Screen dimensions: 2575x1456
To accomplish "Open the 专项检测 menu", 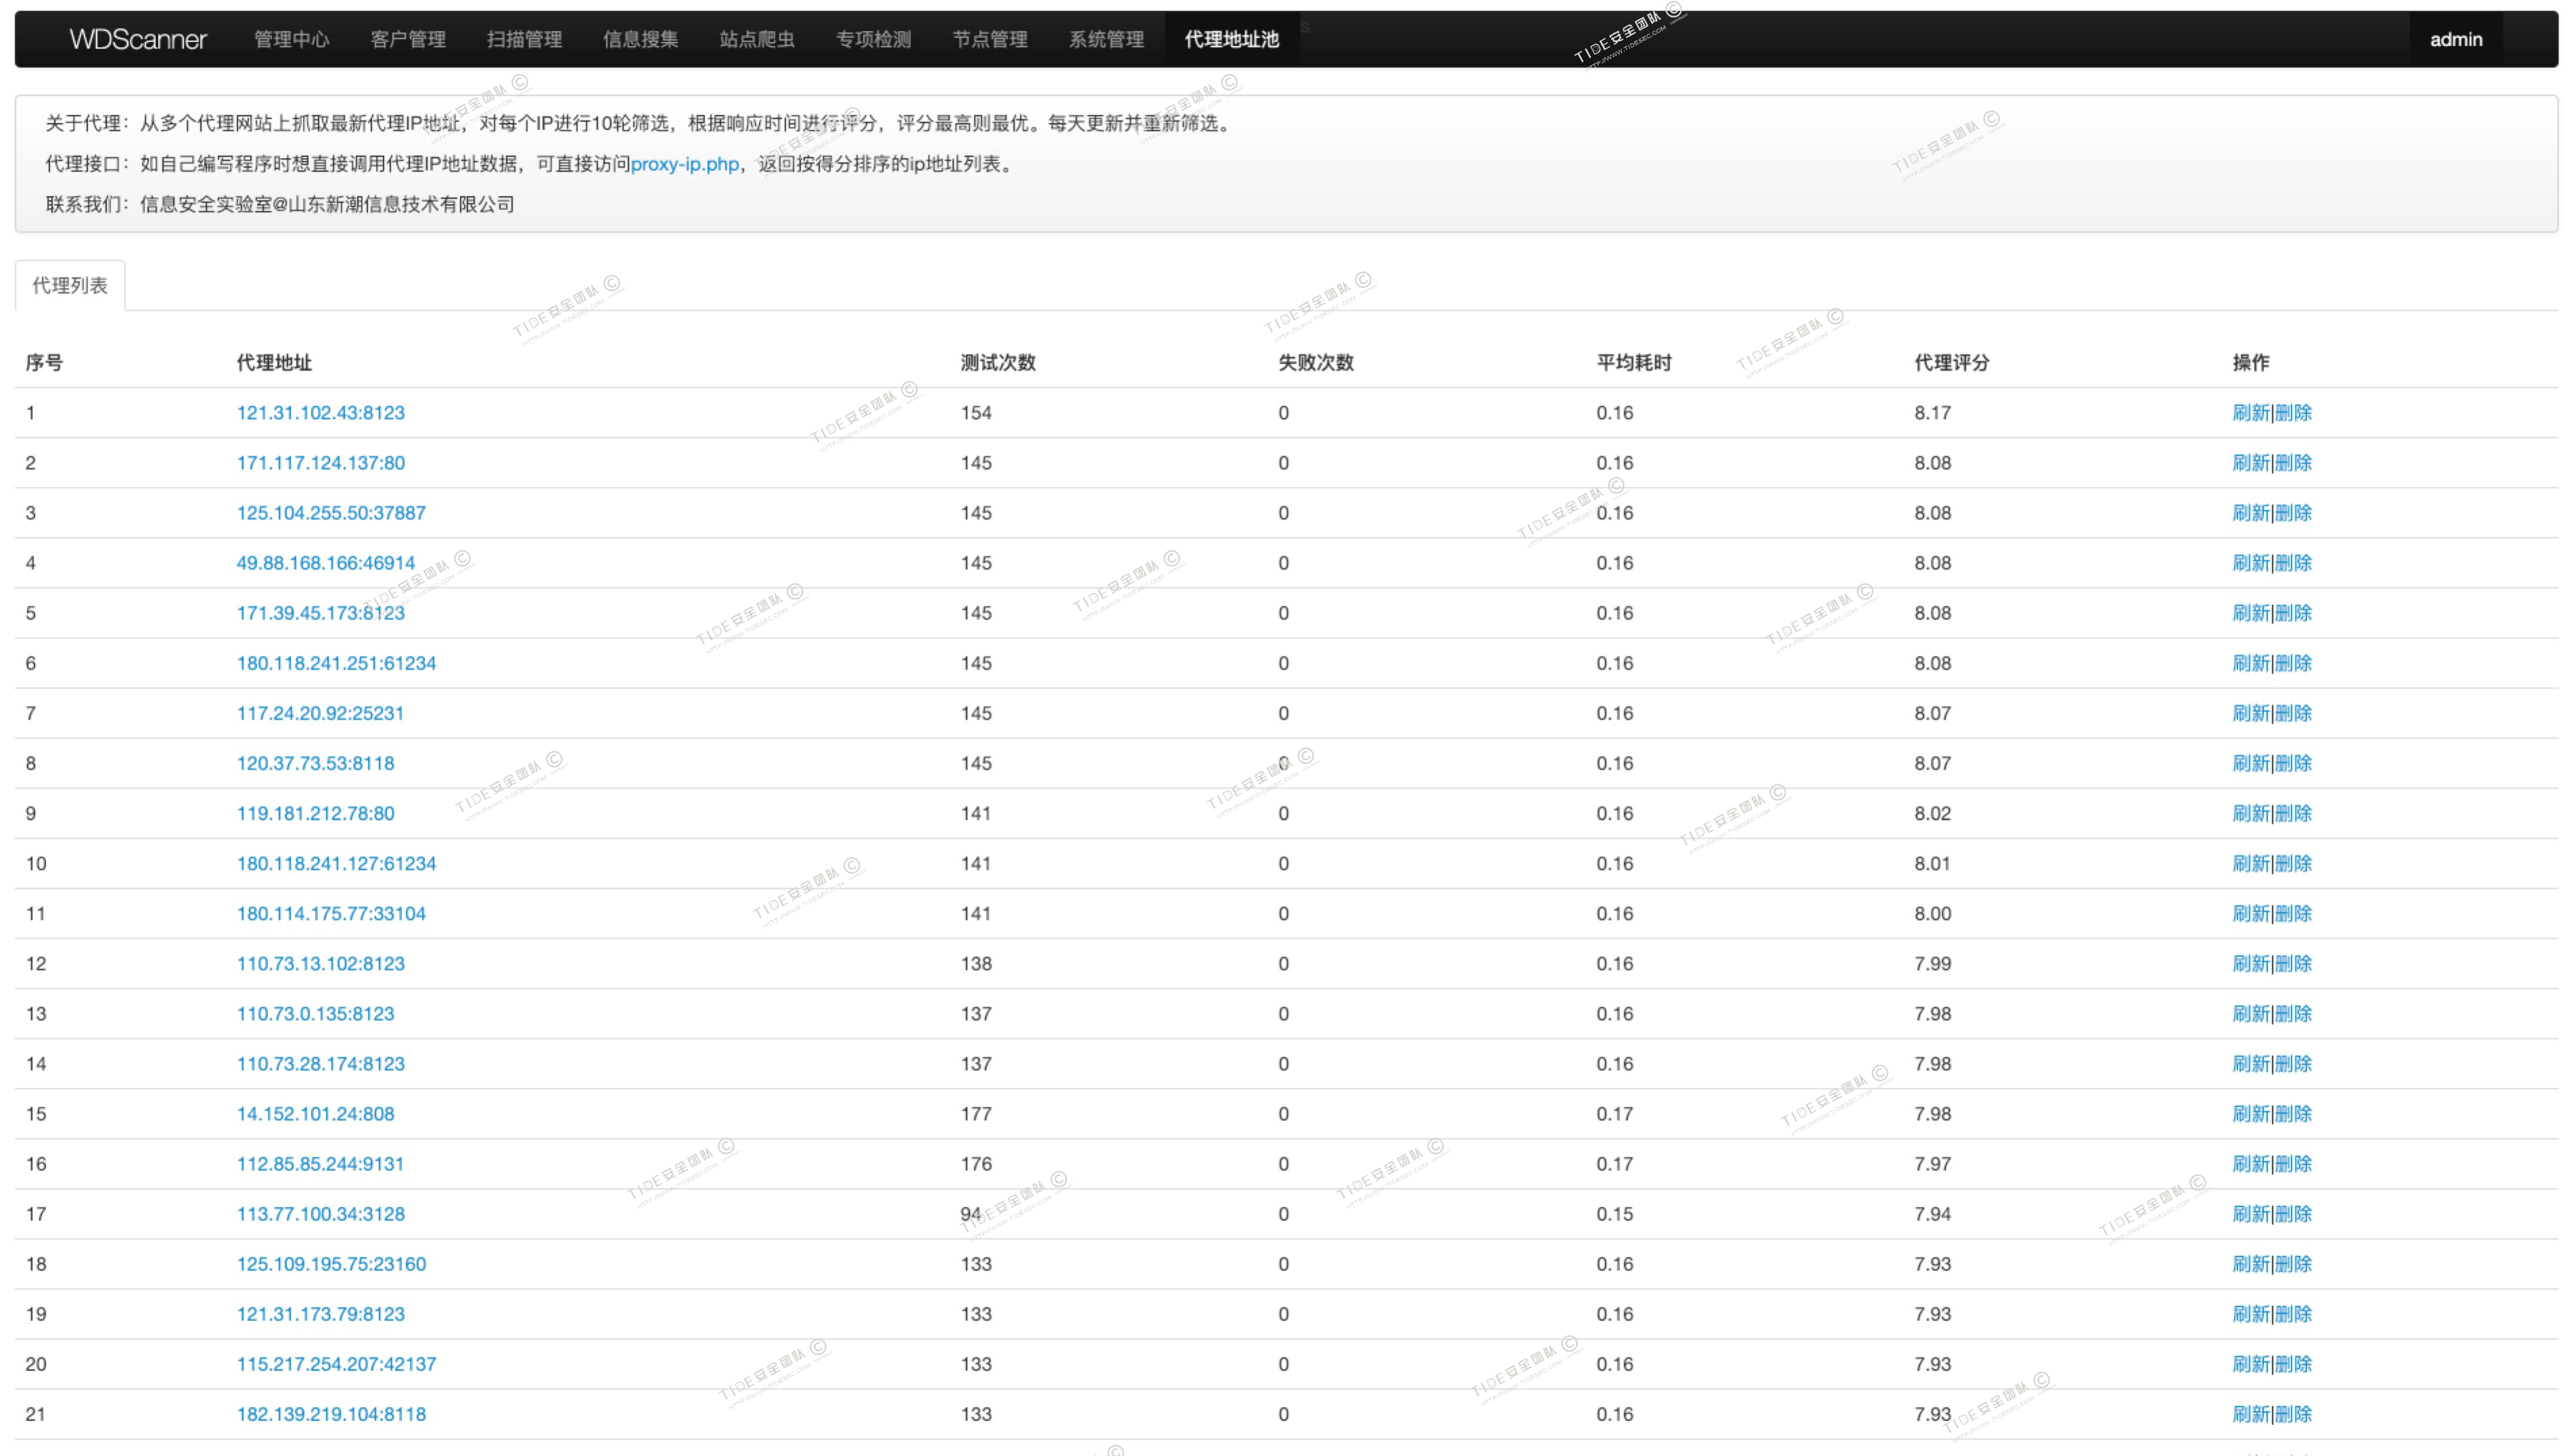I will (873, 39).
